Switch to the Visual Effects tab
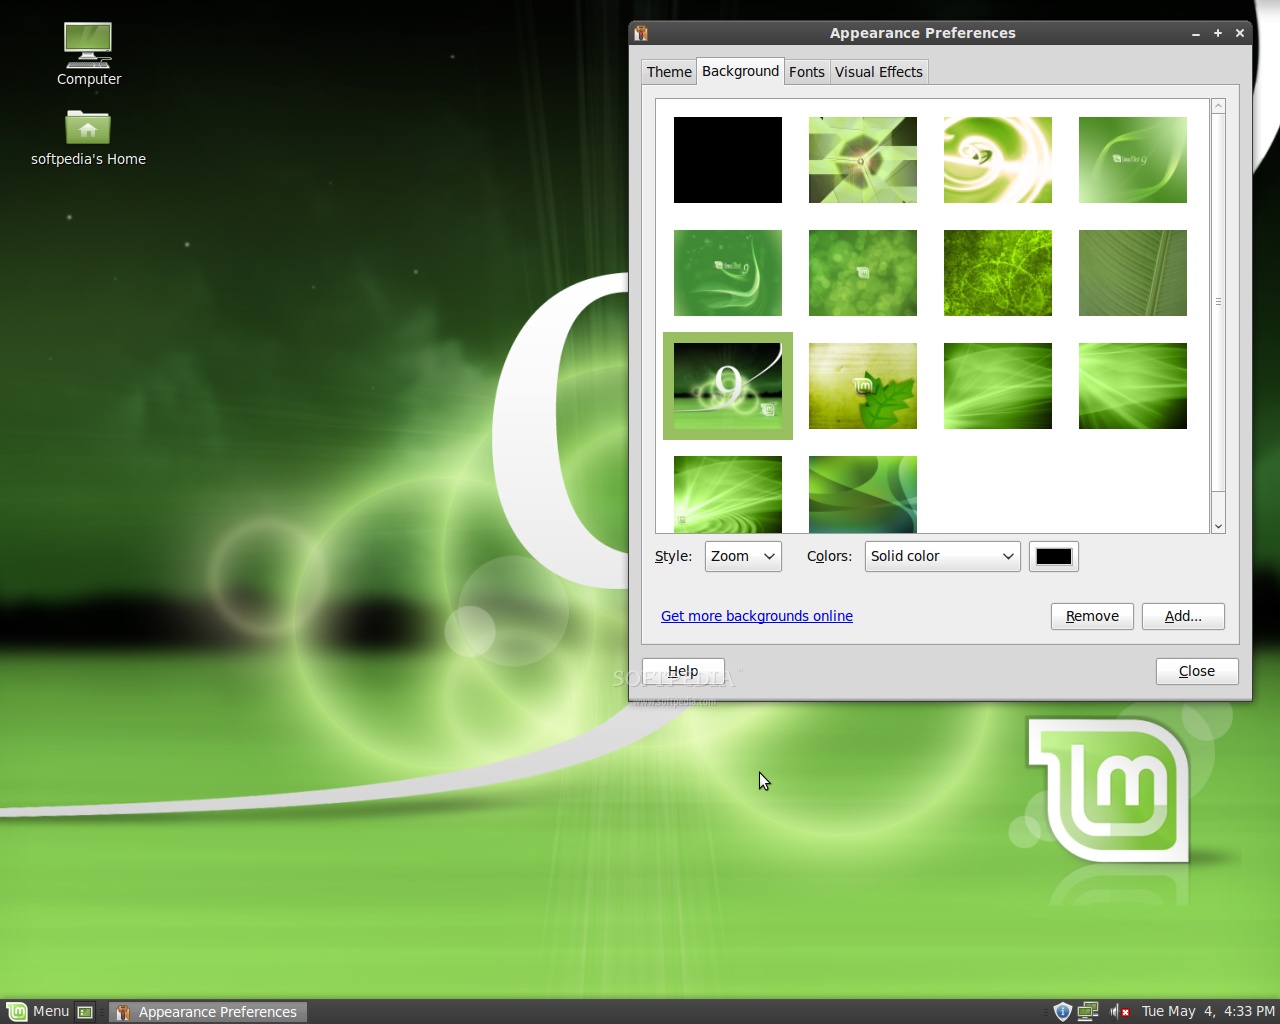 point(878,72)
